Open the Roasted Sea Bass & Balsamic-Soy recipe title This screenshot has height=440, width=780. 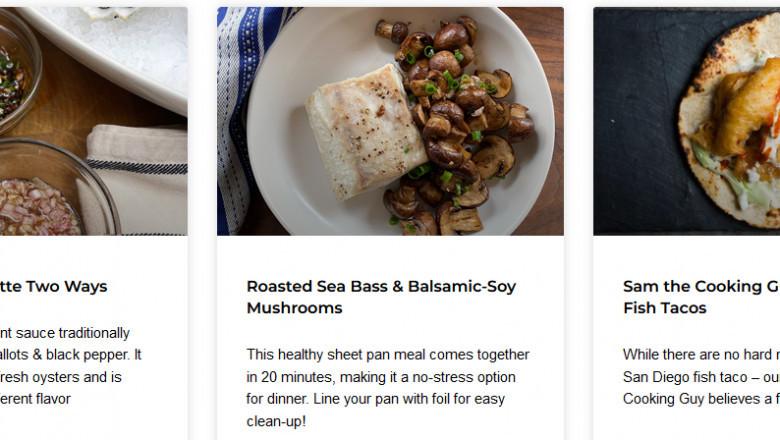[381, 286]
